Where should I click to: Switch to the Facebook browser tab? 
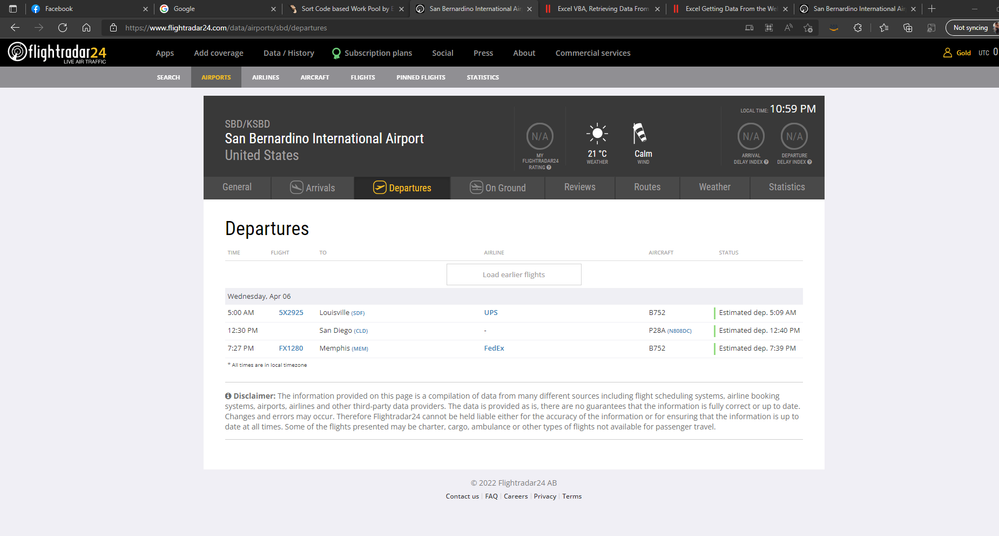tap(89, 9)
